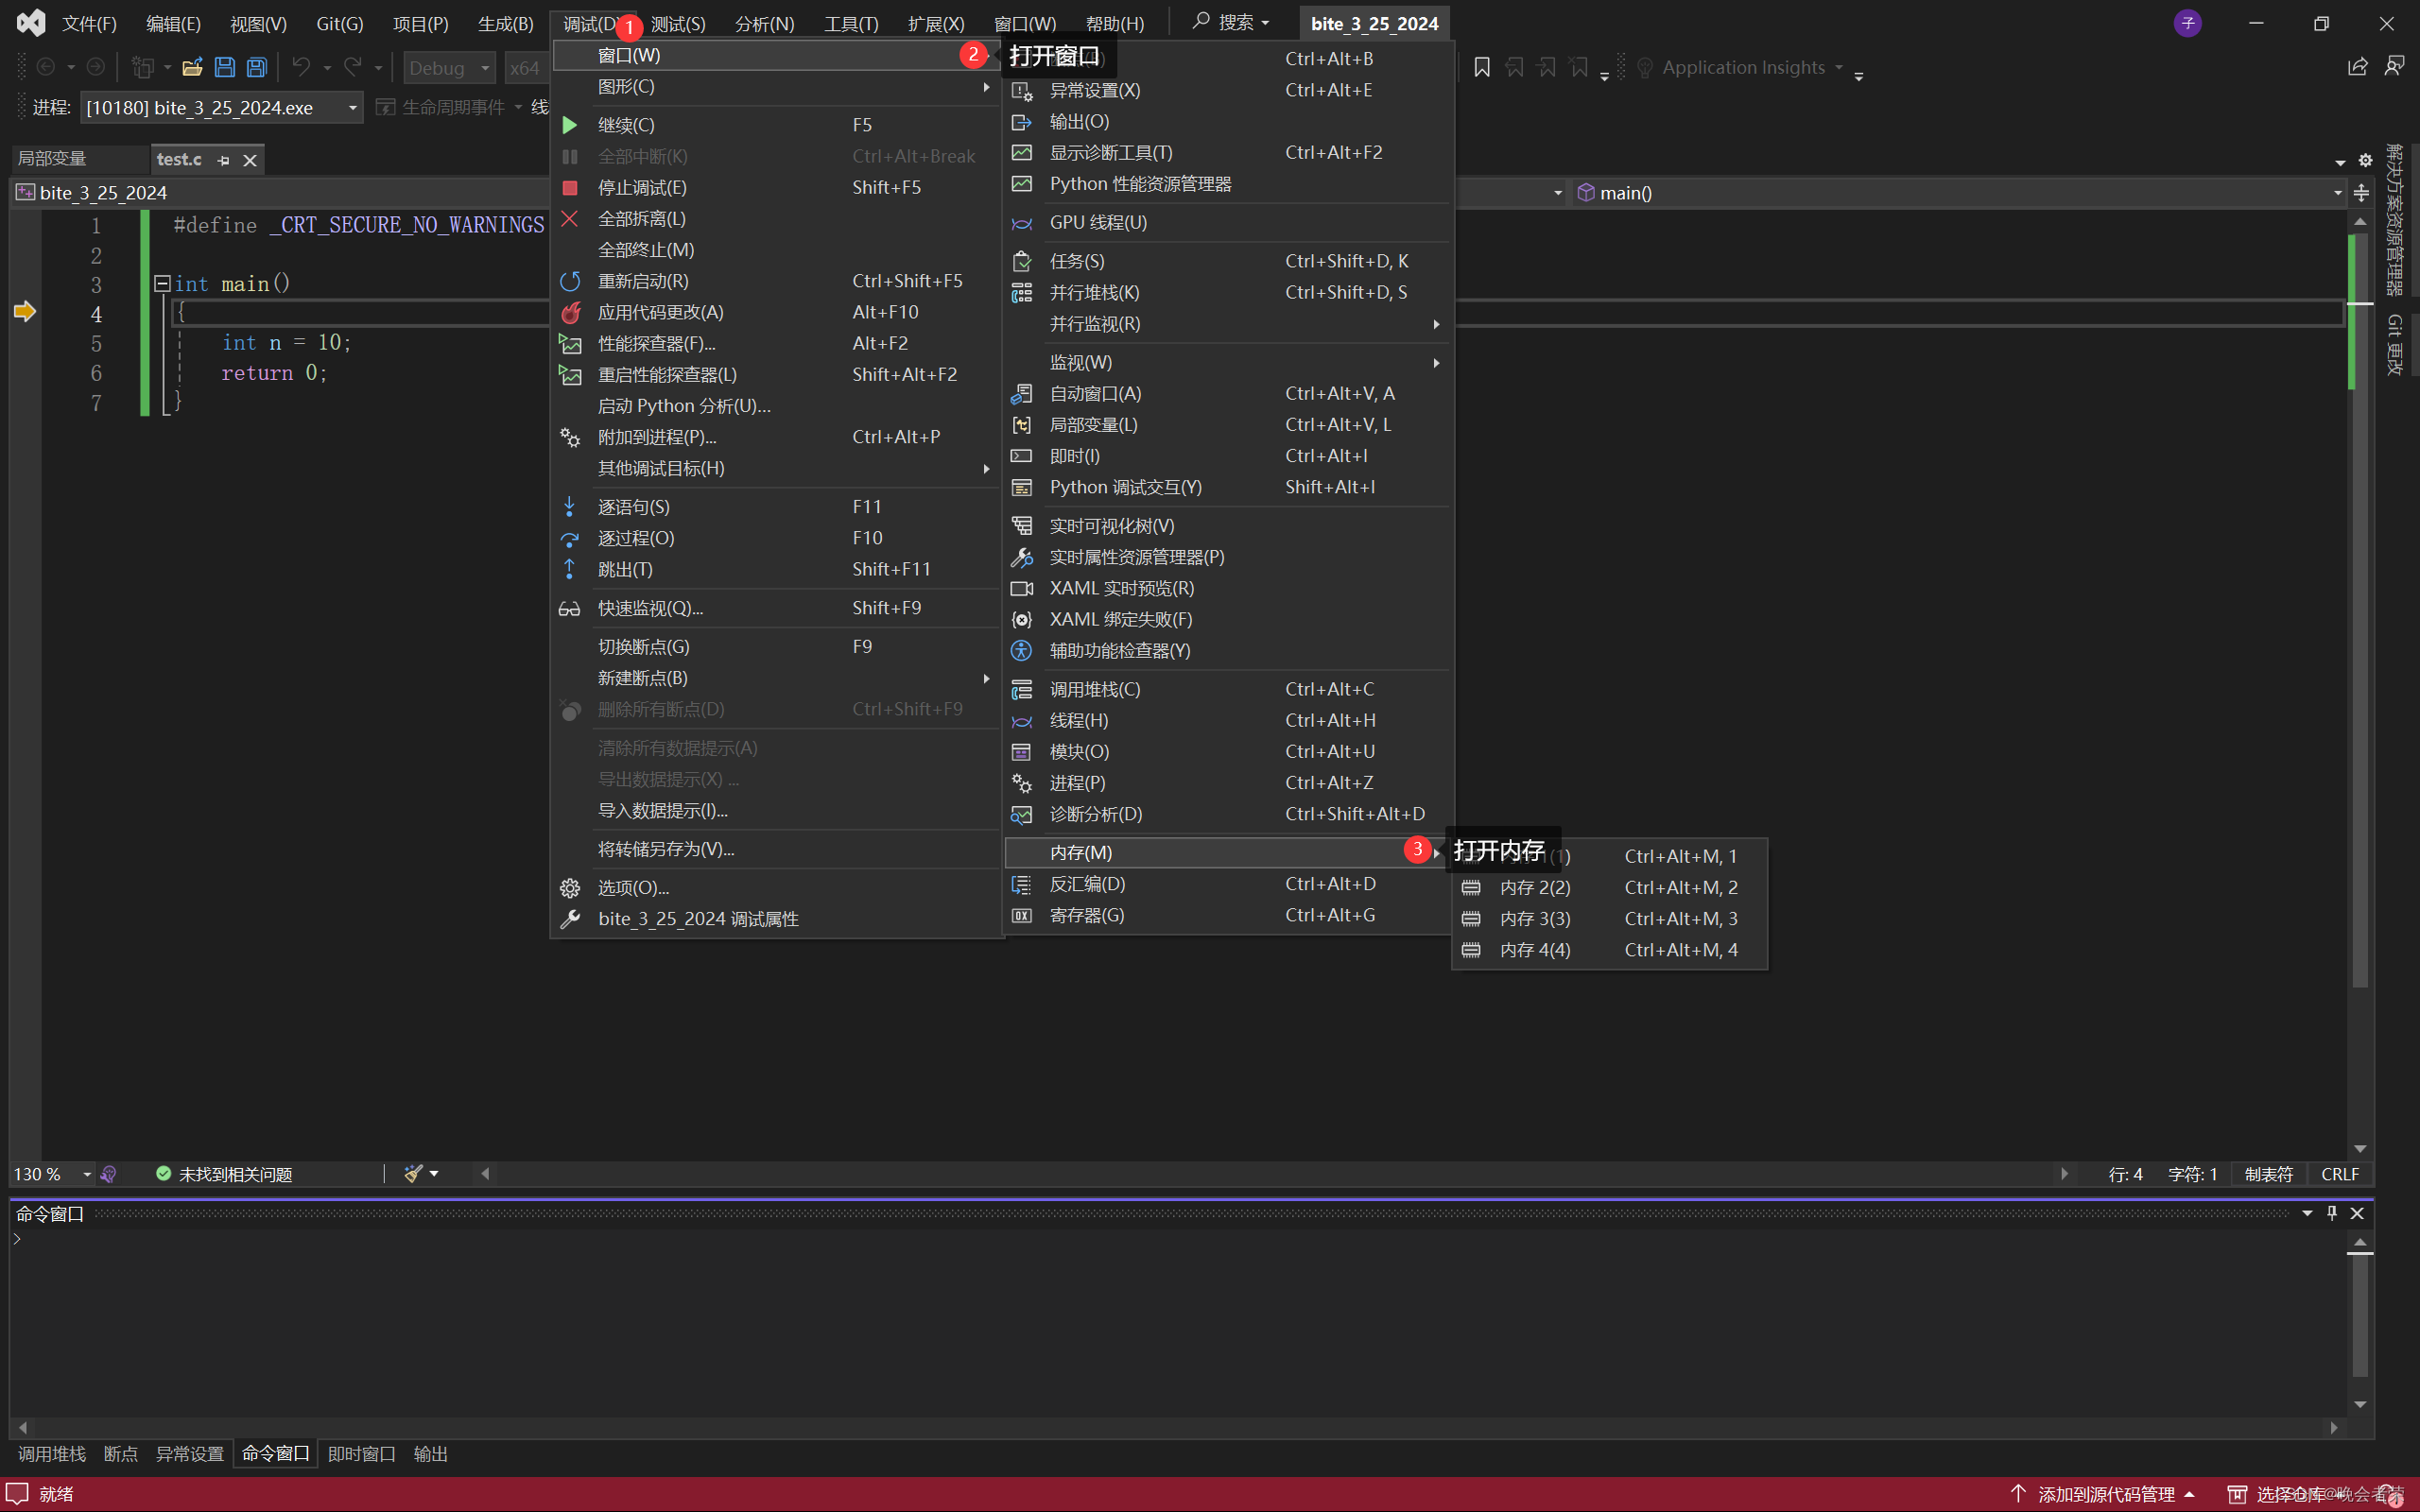The width and height of the screenshot is (2420, 1512).
Task: Open the Debug configuration dropdown
Action: pos(484,68)
